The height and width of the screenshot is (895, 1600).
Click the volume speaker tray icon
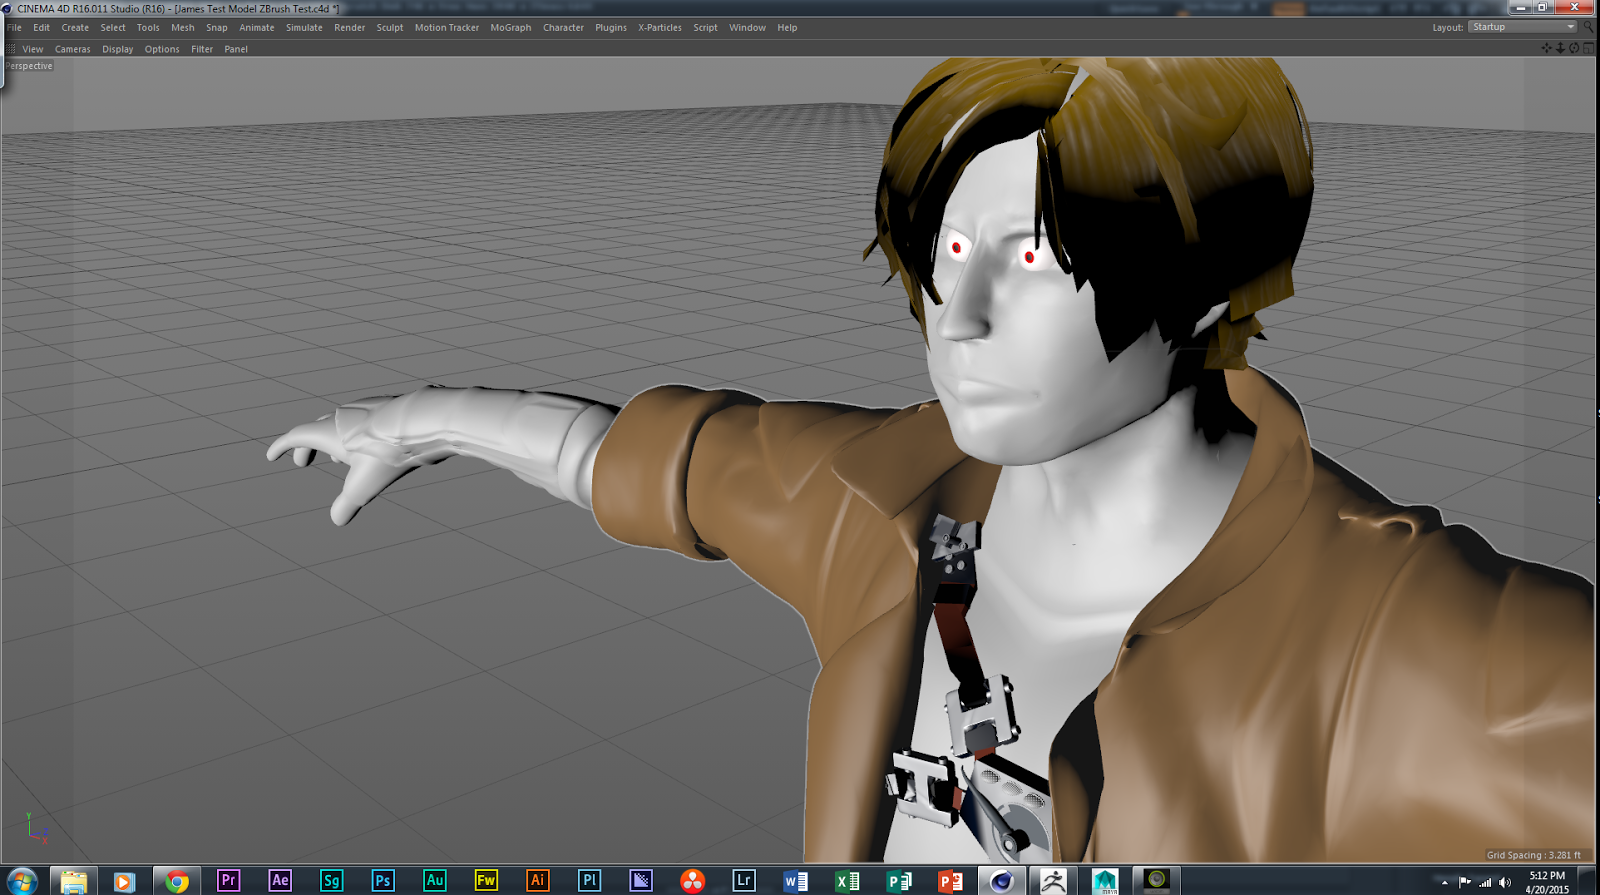[x=1505, y=882]
